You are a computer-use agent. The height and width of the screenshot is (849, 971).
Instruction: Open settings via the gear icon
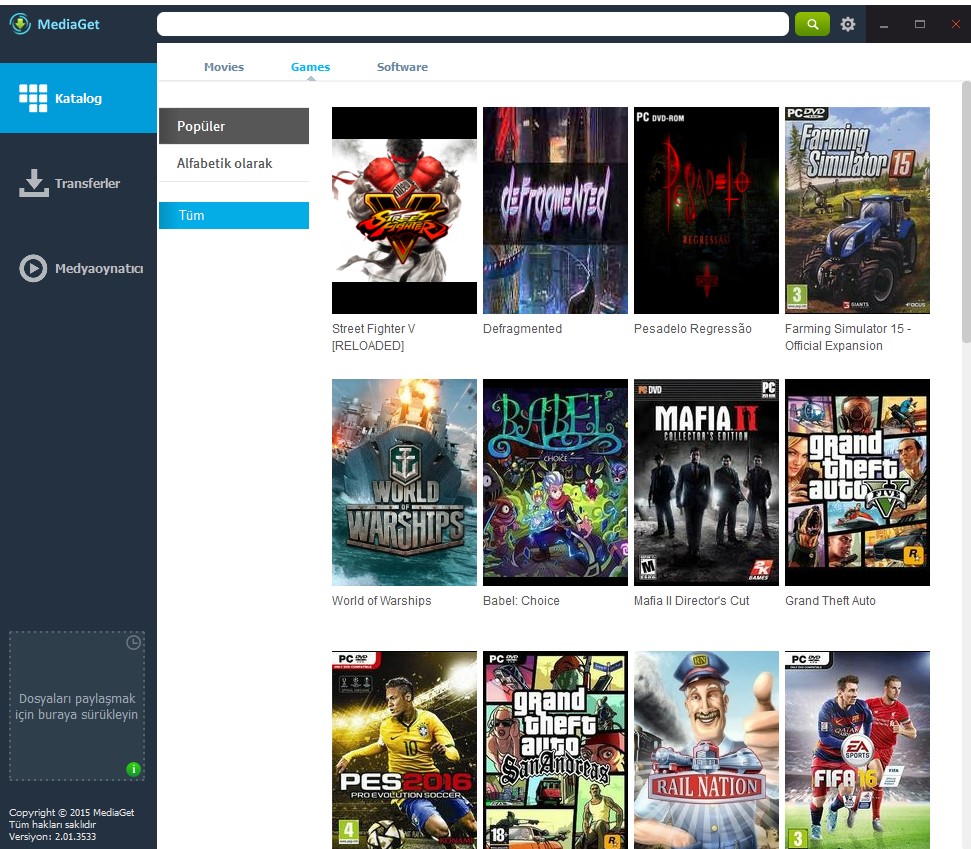848,24
